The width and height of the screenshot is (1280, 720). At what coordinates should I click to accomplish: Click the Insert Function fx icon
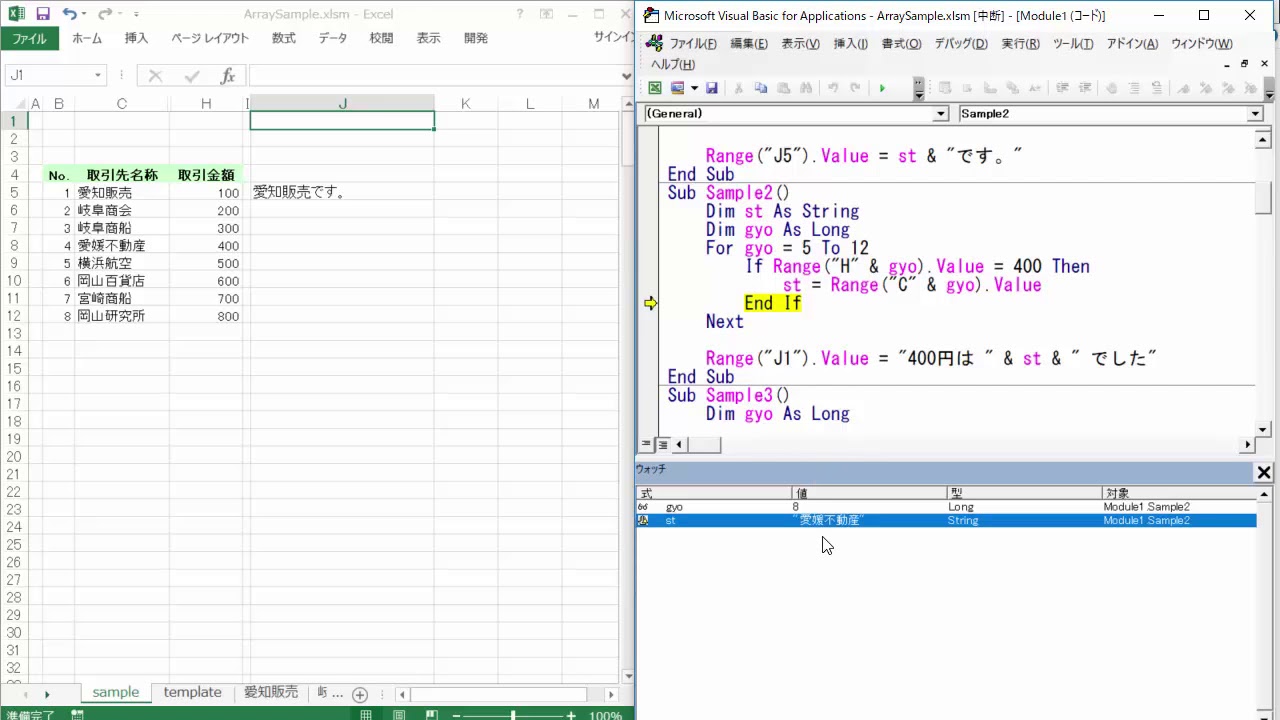(x=227, y=76)
